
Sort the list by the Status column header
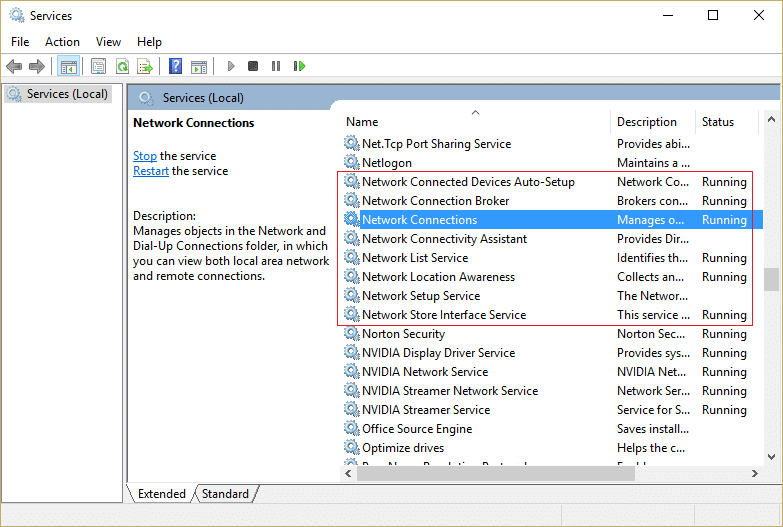pos(717,122)
